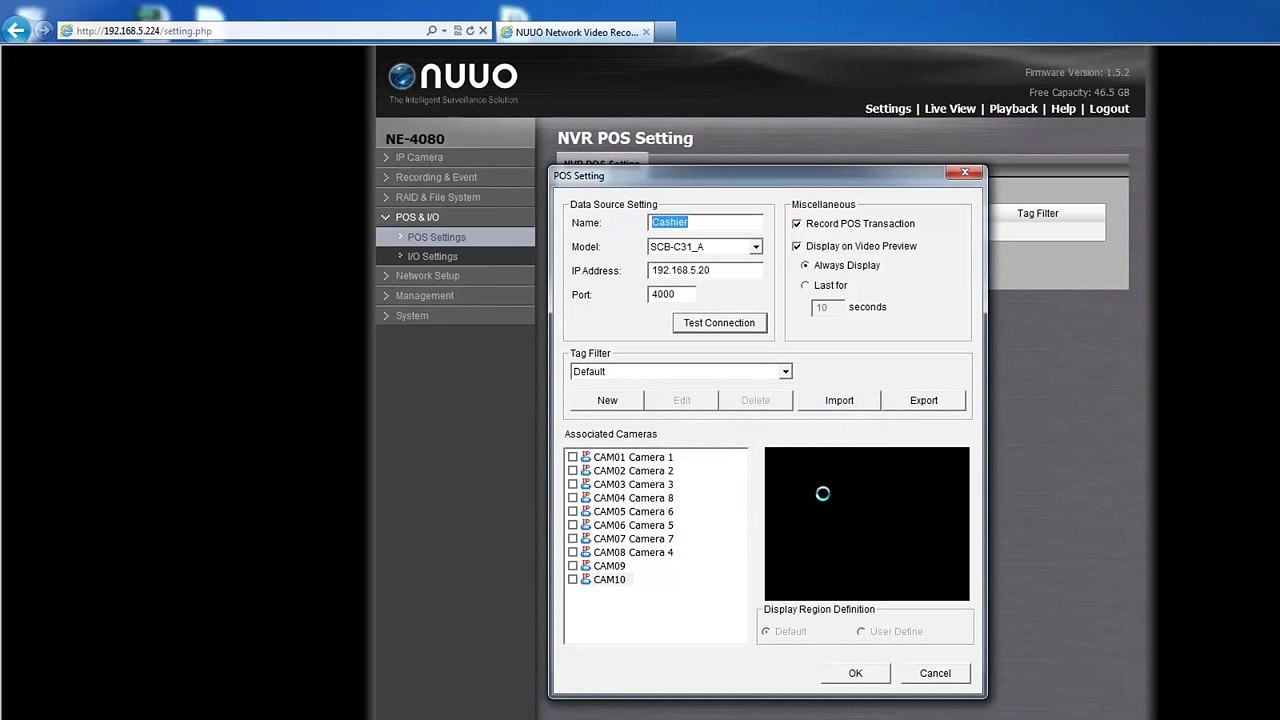
Task: Click New under Tag Filter
Action: click(607, 401)
